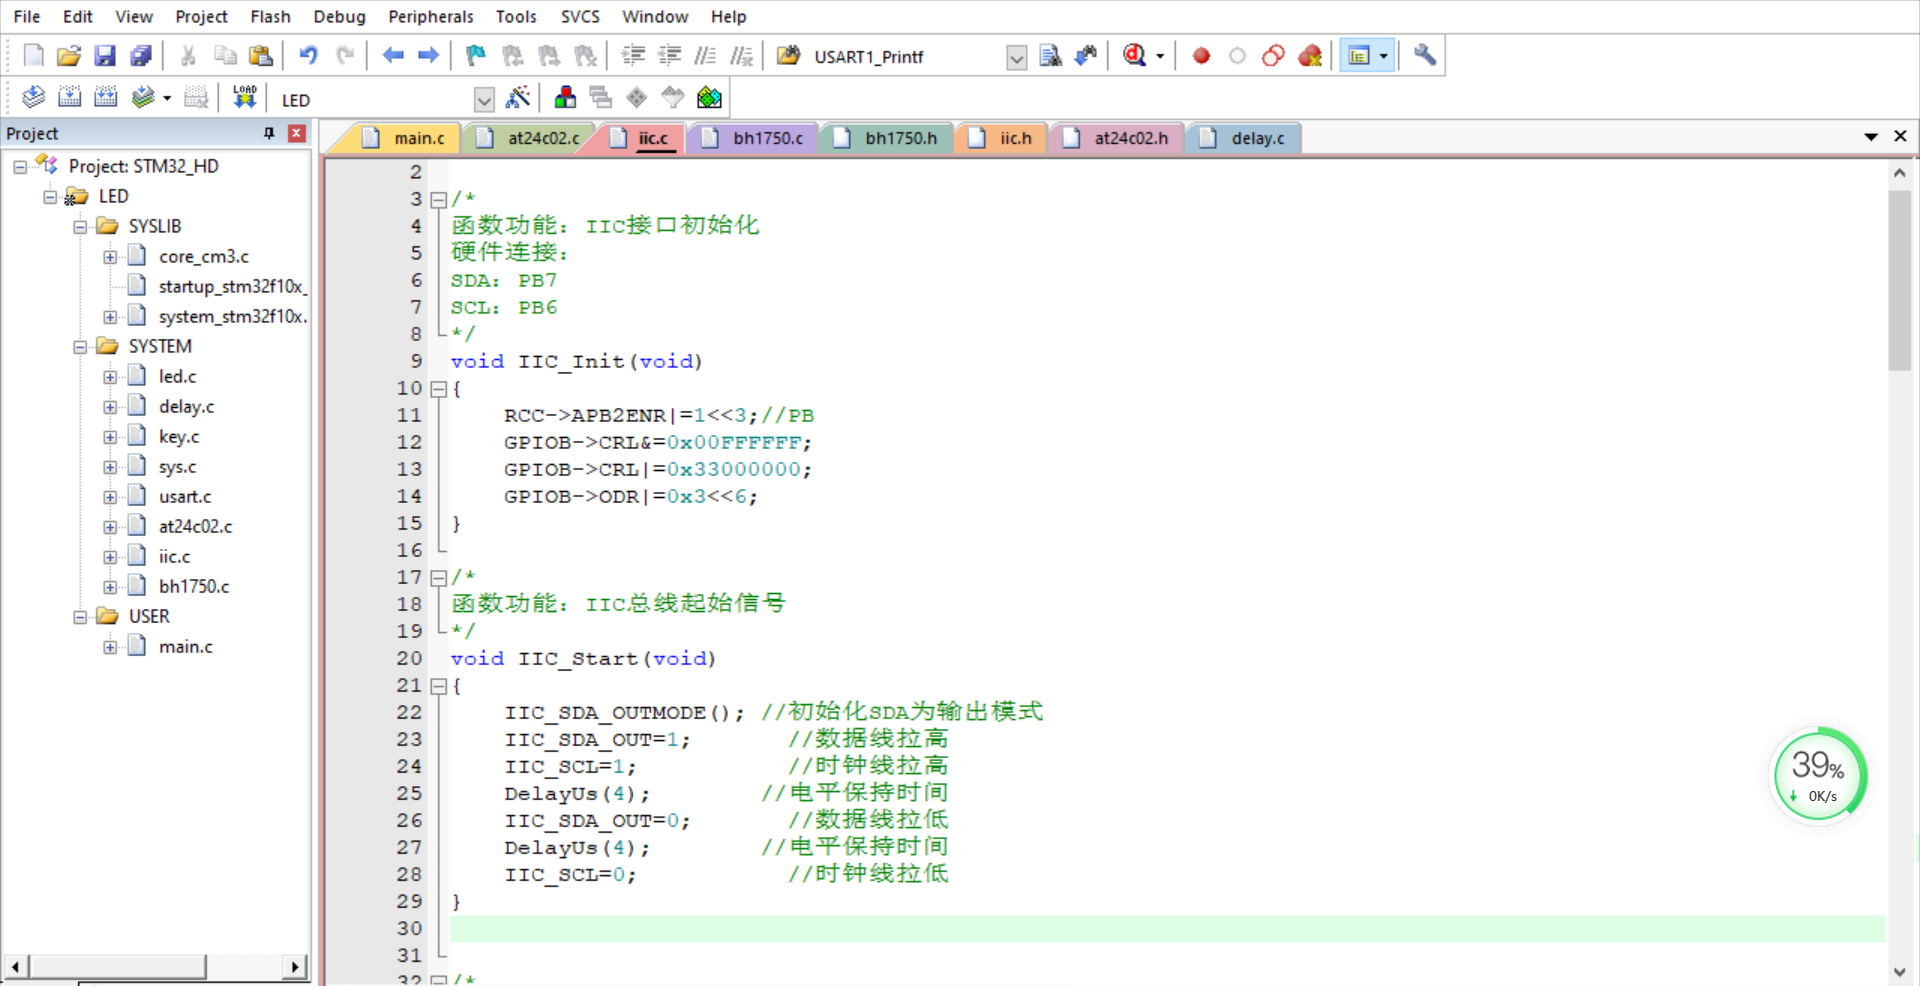This screenshot has height=986, width=1920.
Task: Collapse the USER folder
Action: (80, 617)
